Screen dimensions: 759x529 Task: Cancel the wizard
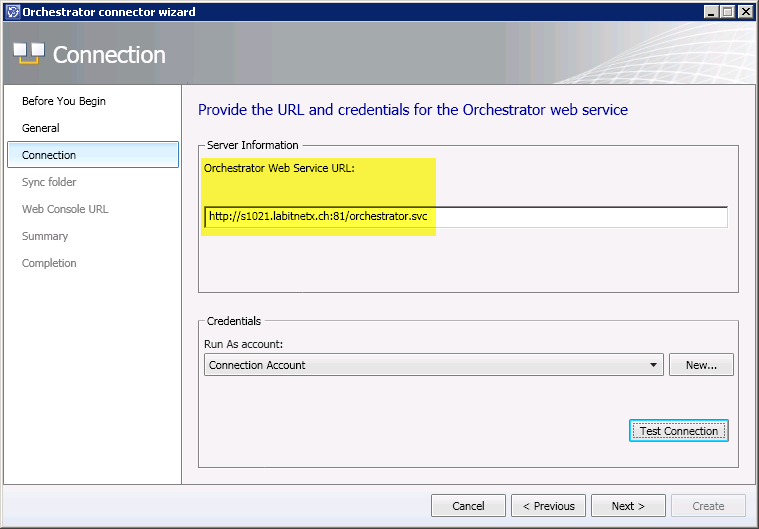[x=468, y=506]
